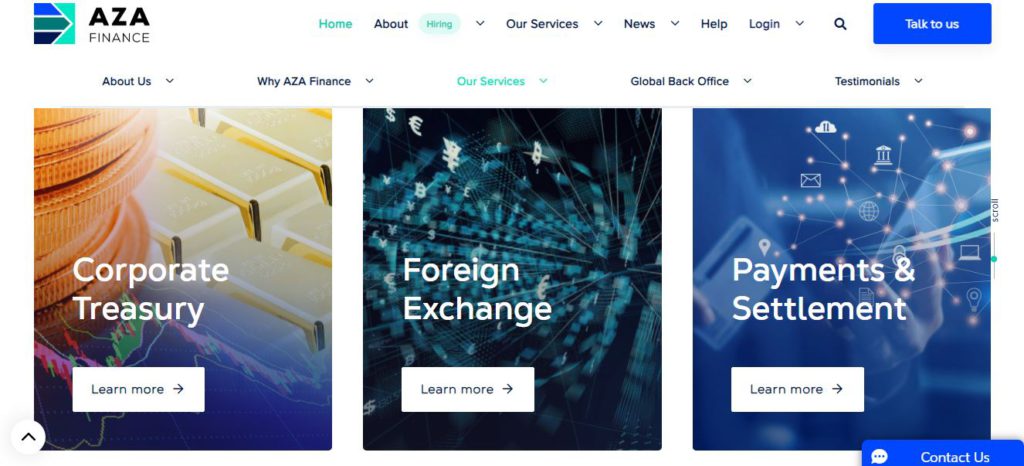Click arrow icon in Corporate Treasury Learn more

pyautogui.click(x=178, y=389)
